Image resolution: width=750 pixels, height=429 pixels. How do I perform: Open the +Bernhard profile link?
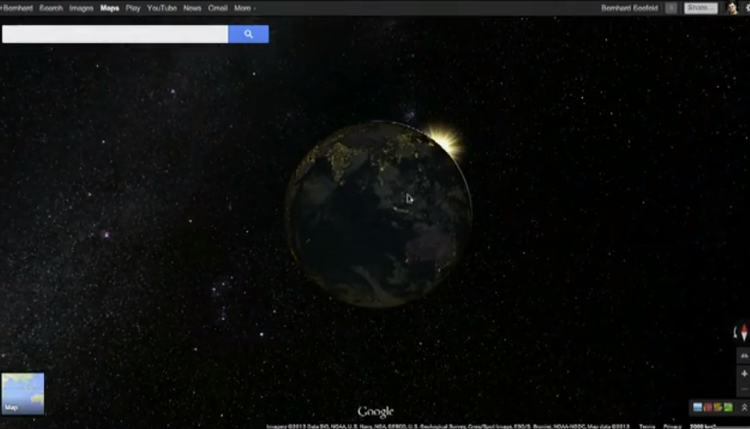(17, 8)
